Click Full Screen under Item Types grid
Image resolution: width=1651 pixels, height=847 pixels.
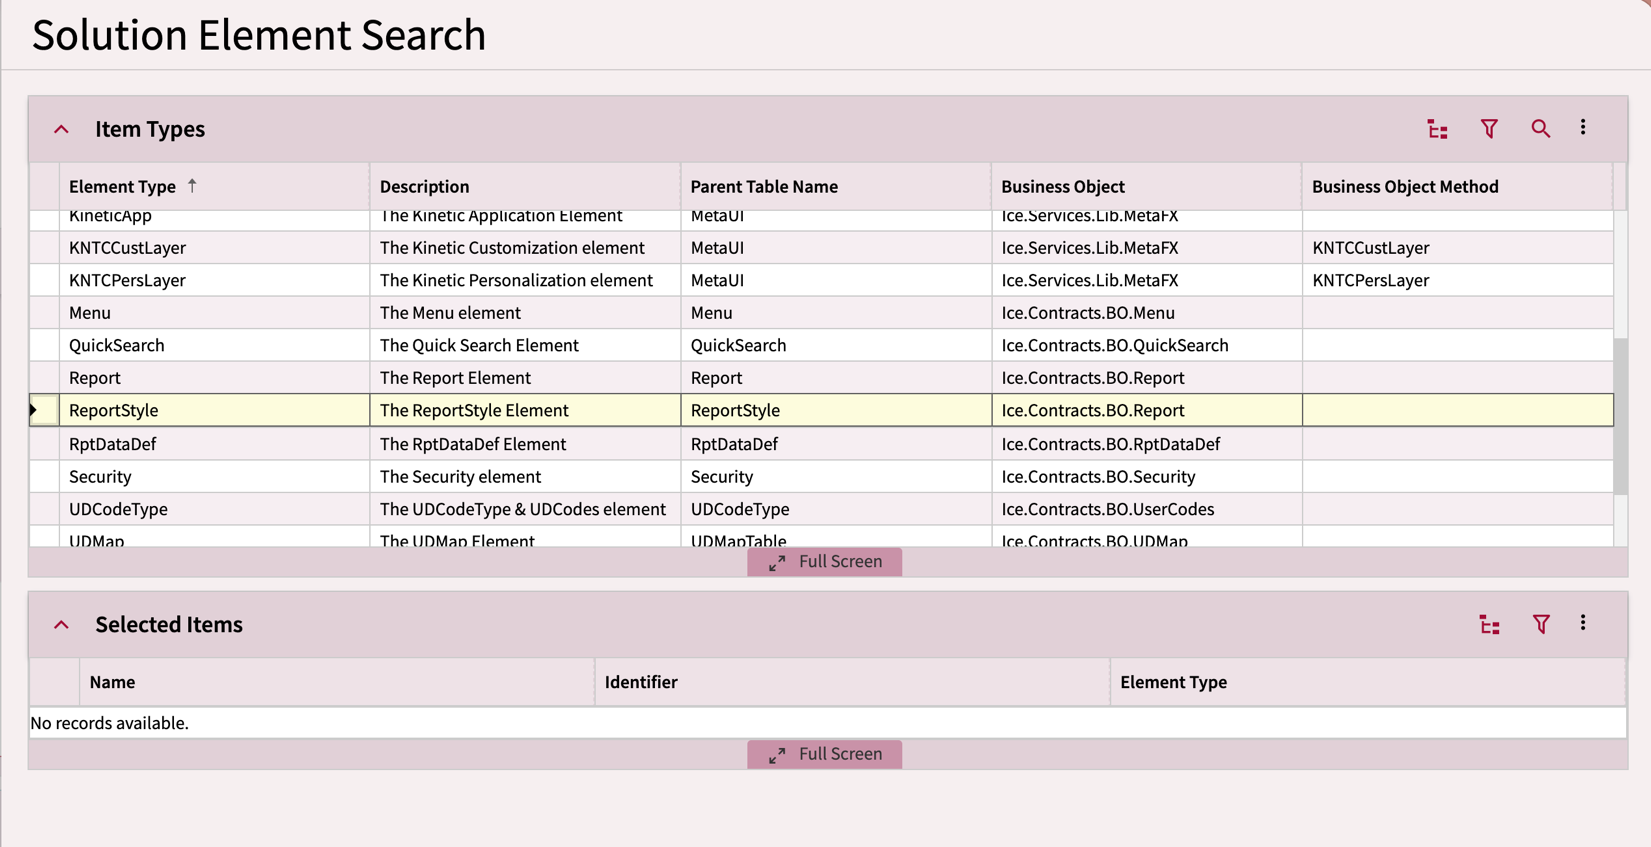pos(825,562)
